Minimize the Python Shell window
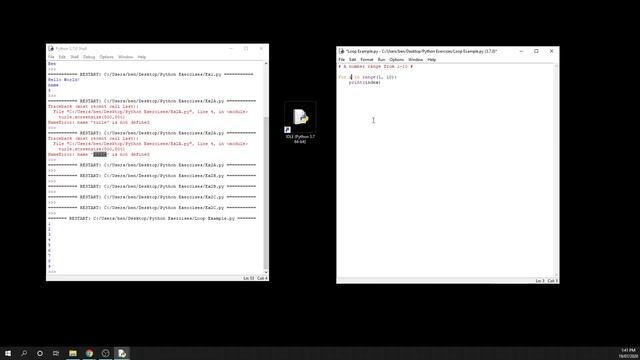640x360 pixels. (231, 49)
